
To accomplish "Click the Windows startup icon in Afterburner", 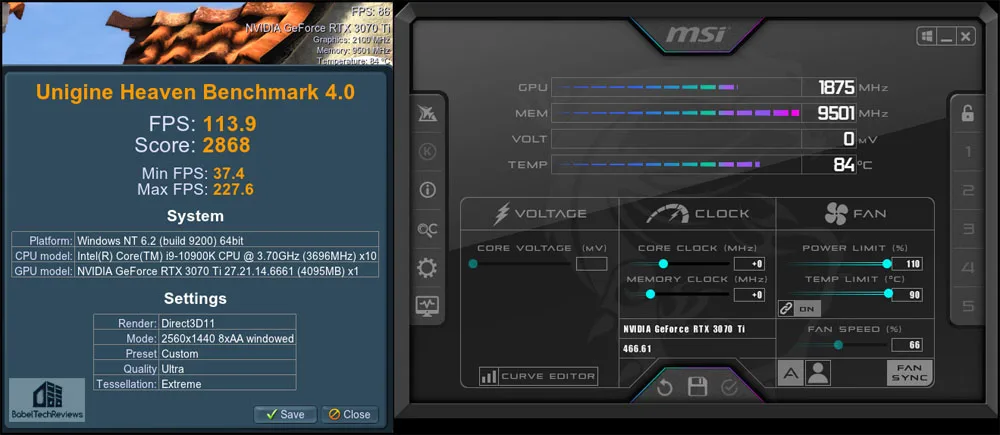I will click(926, 36).
